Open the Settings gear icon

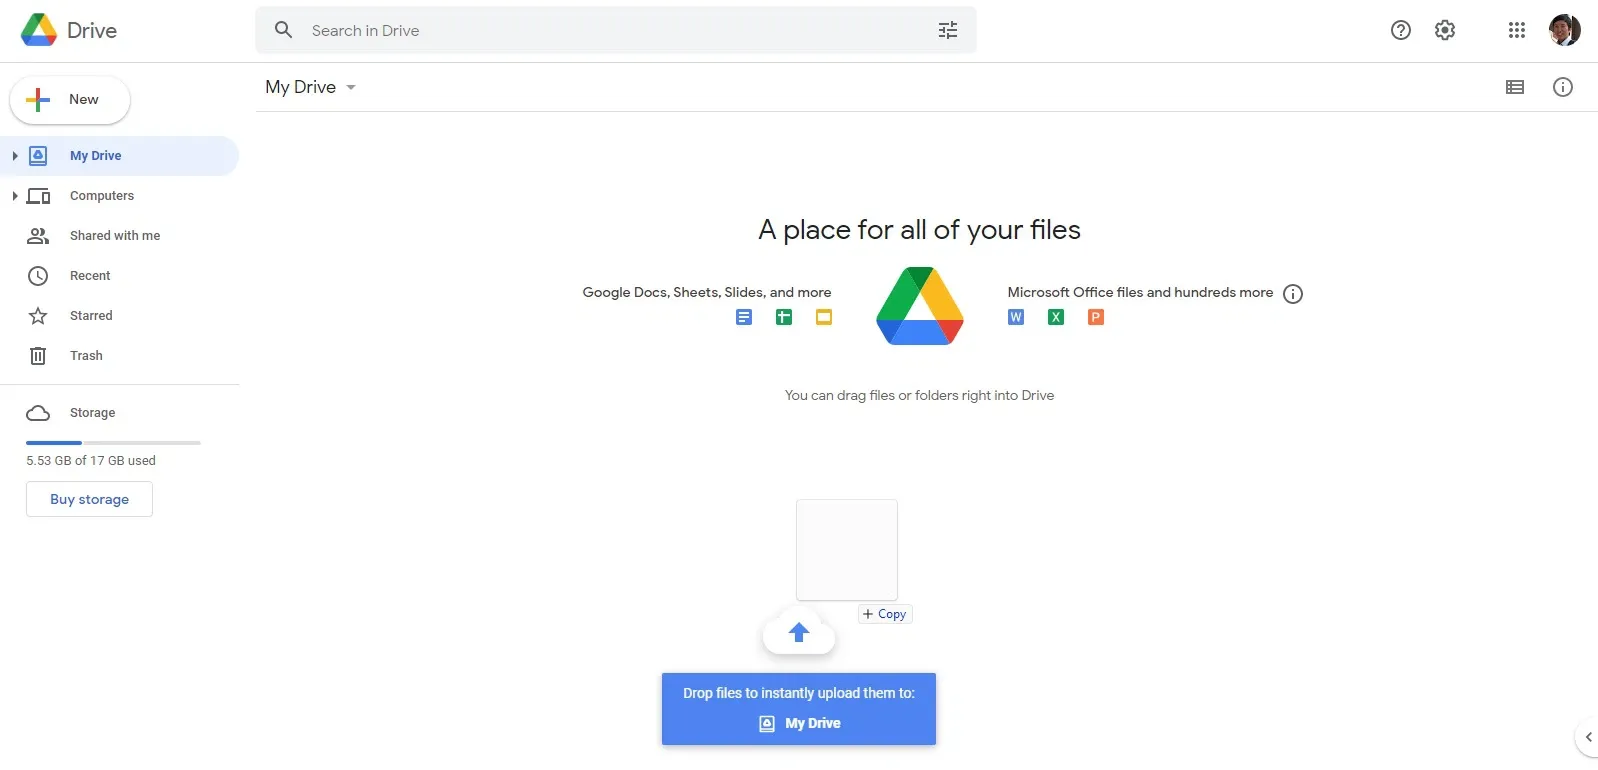coord(1445,30)
